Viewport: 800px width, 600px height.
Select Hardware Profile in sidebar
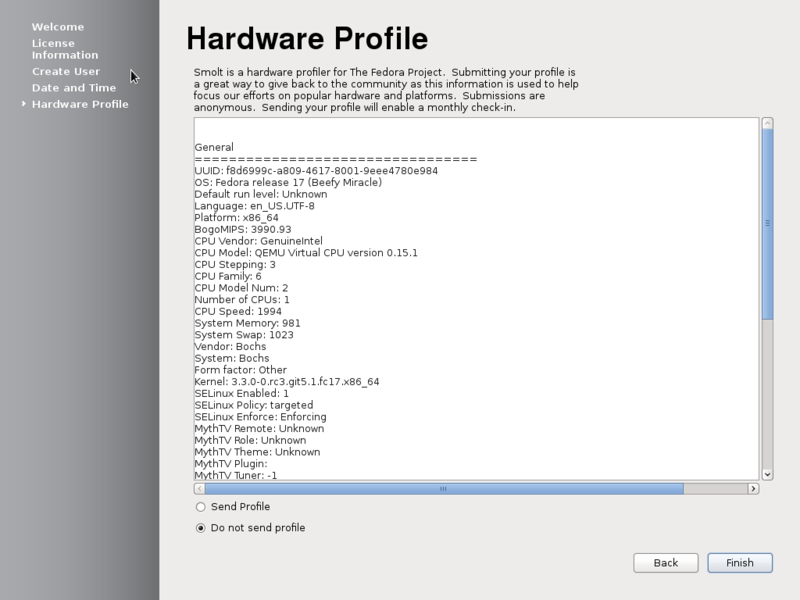[80, 104]
